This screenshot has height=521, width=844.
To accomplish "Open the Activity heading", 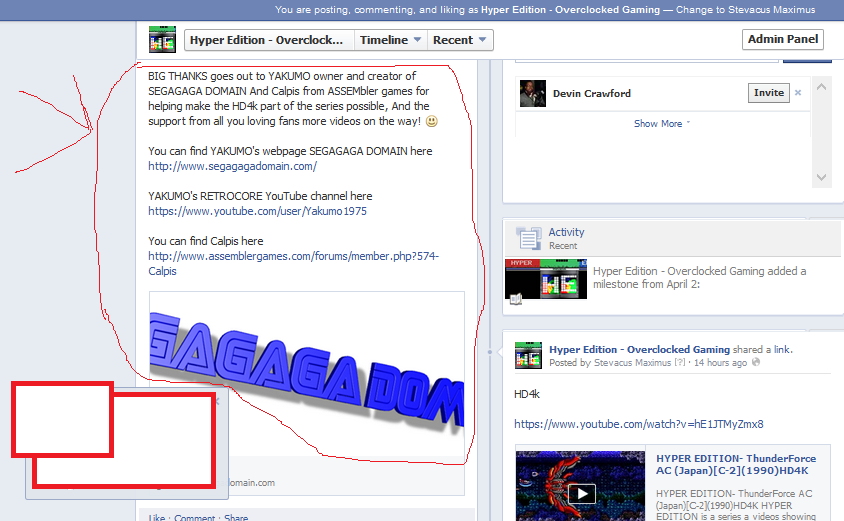I will coord(566,232).
